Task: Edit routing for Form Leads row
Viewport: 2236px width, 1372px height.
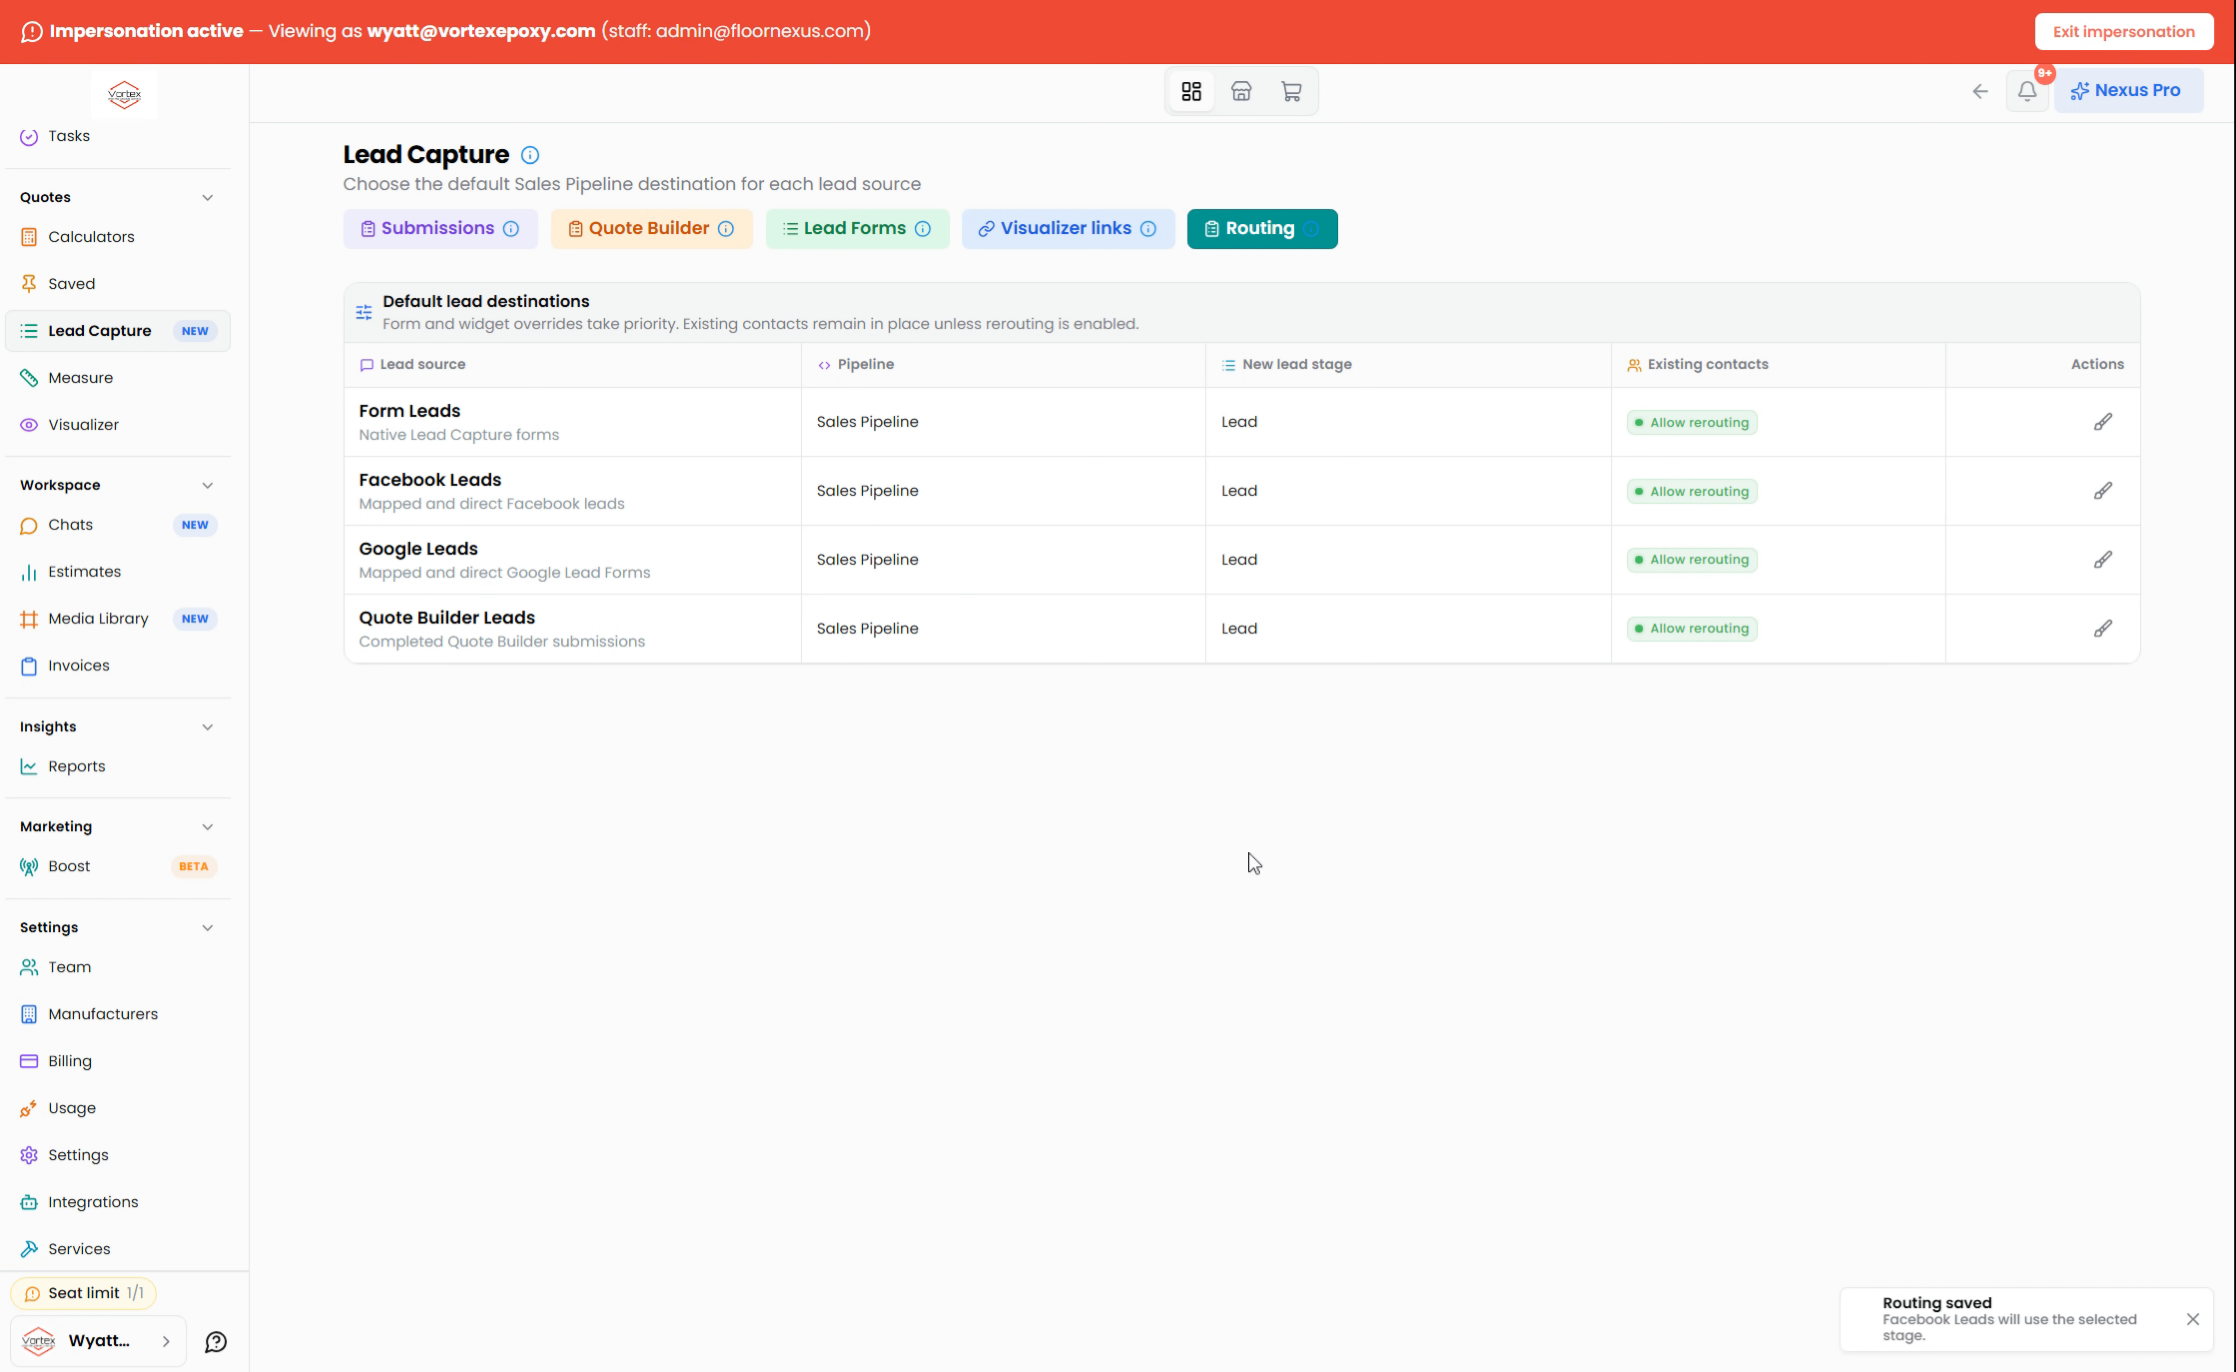Action: [2103, 422]
